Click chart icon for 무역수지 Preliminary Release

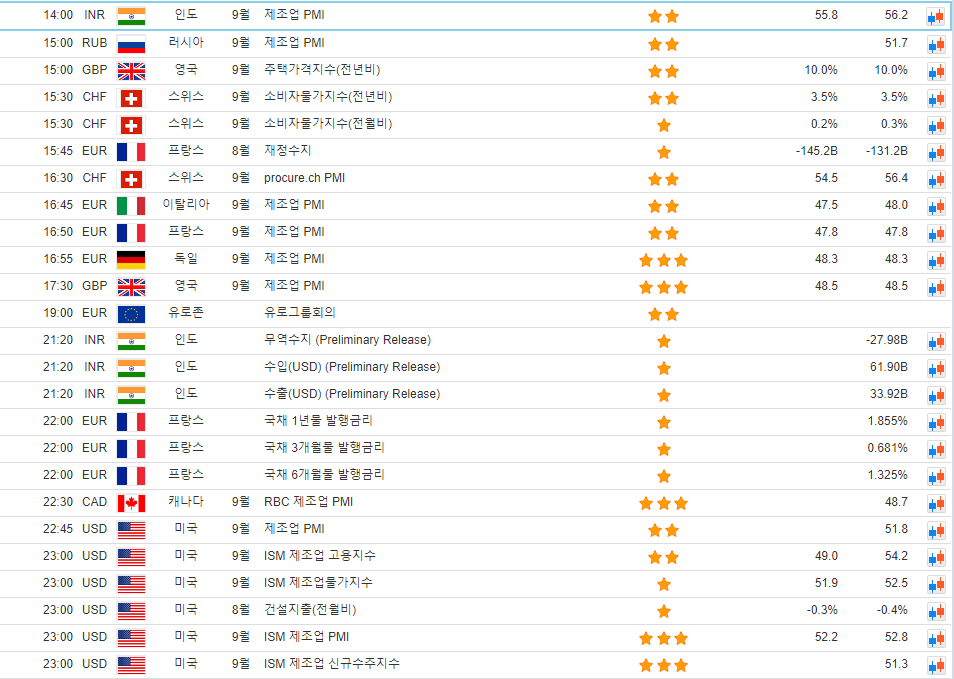point(935,341)
